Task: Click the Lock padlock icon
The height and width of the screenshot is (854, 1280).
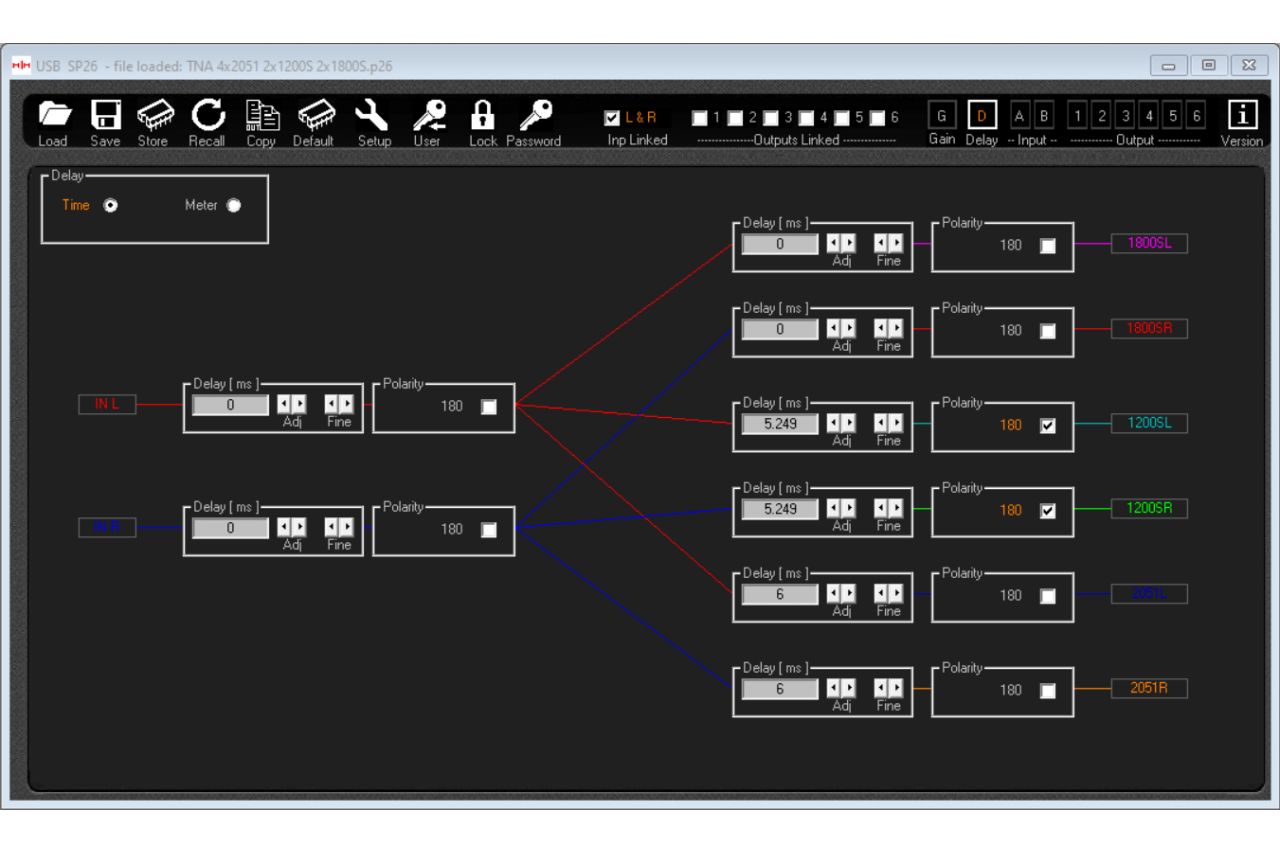Action: pyautogui.click(x=483, y=116)
